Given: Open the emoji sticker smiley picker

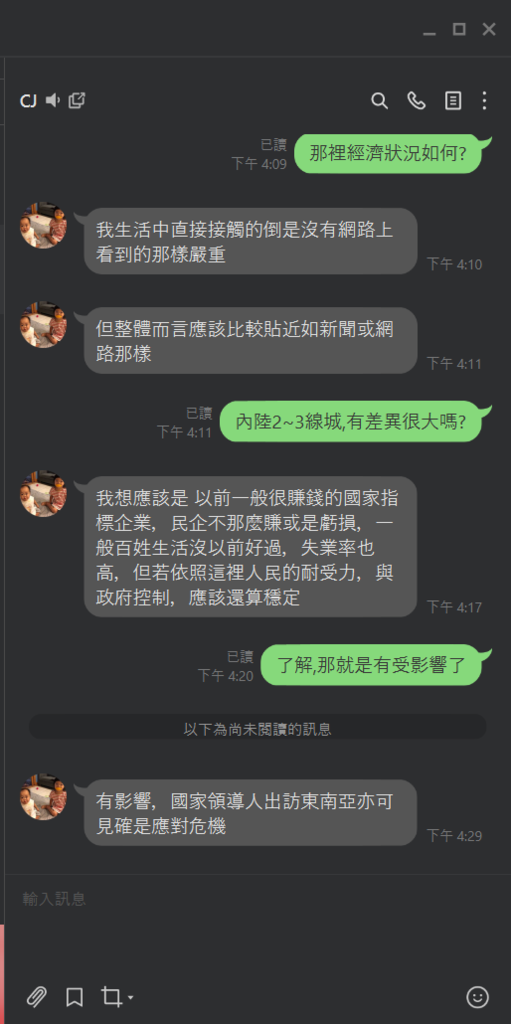Looking at the screenshot, I should (478, 997).
